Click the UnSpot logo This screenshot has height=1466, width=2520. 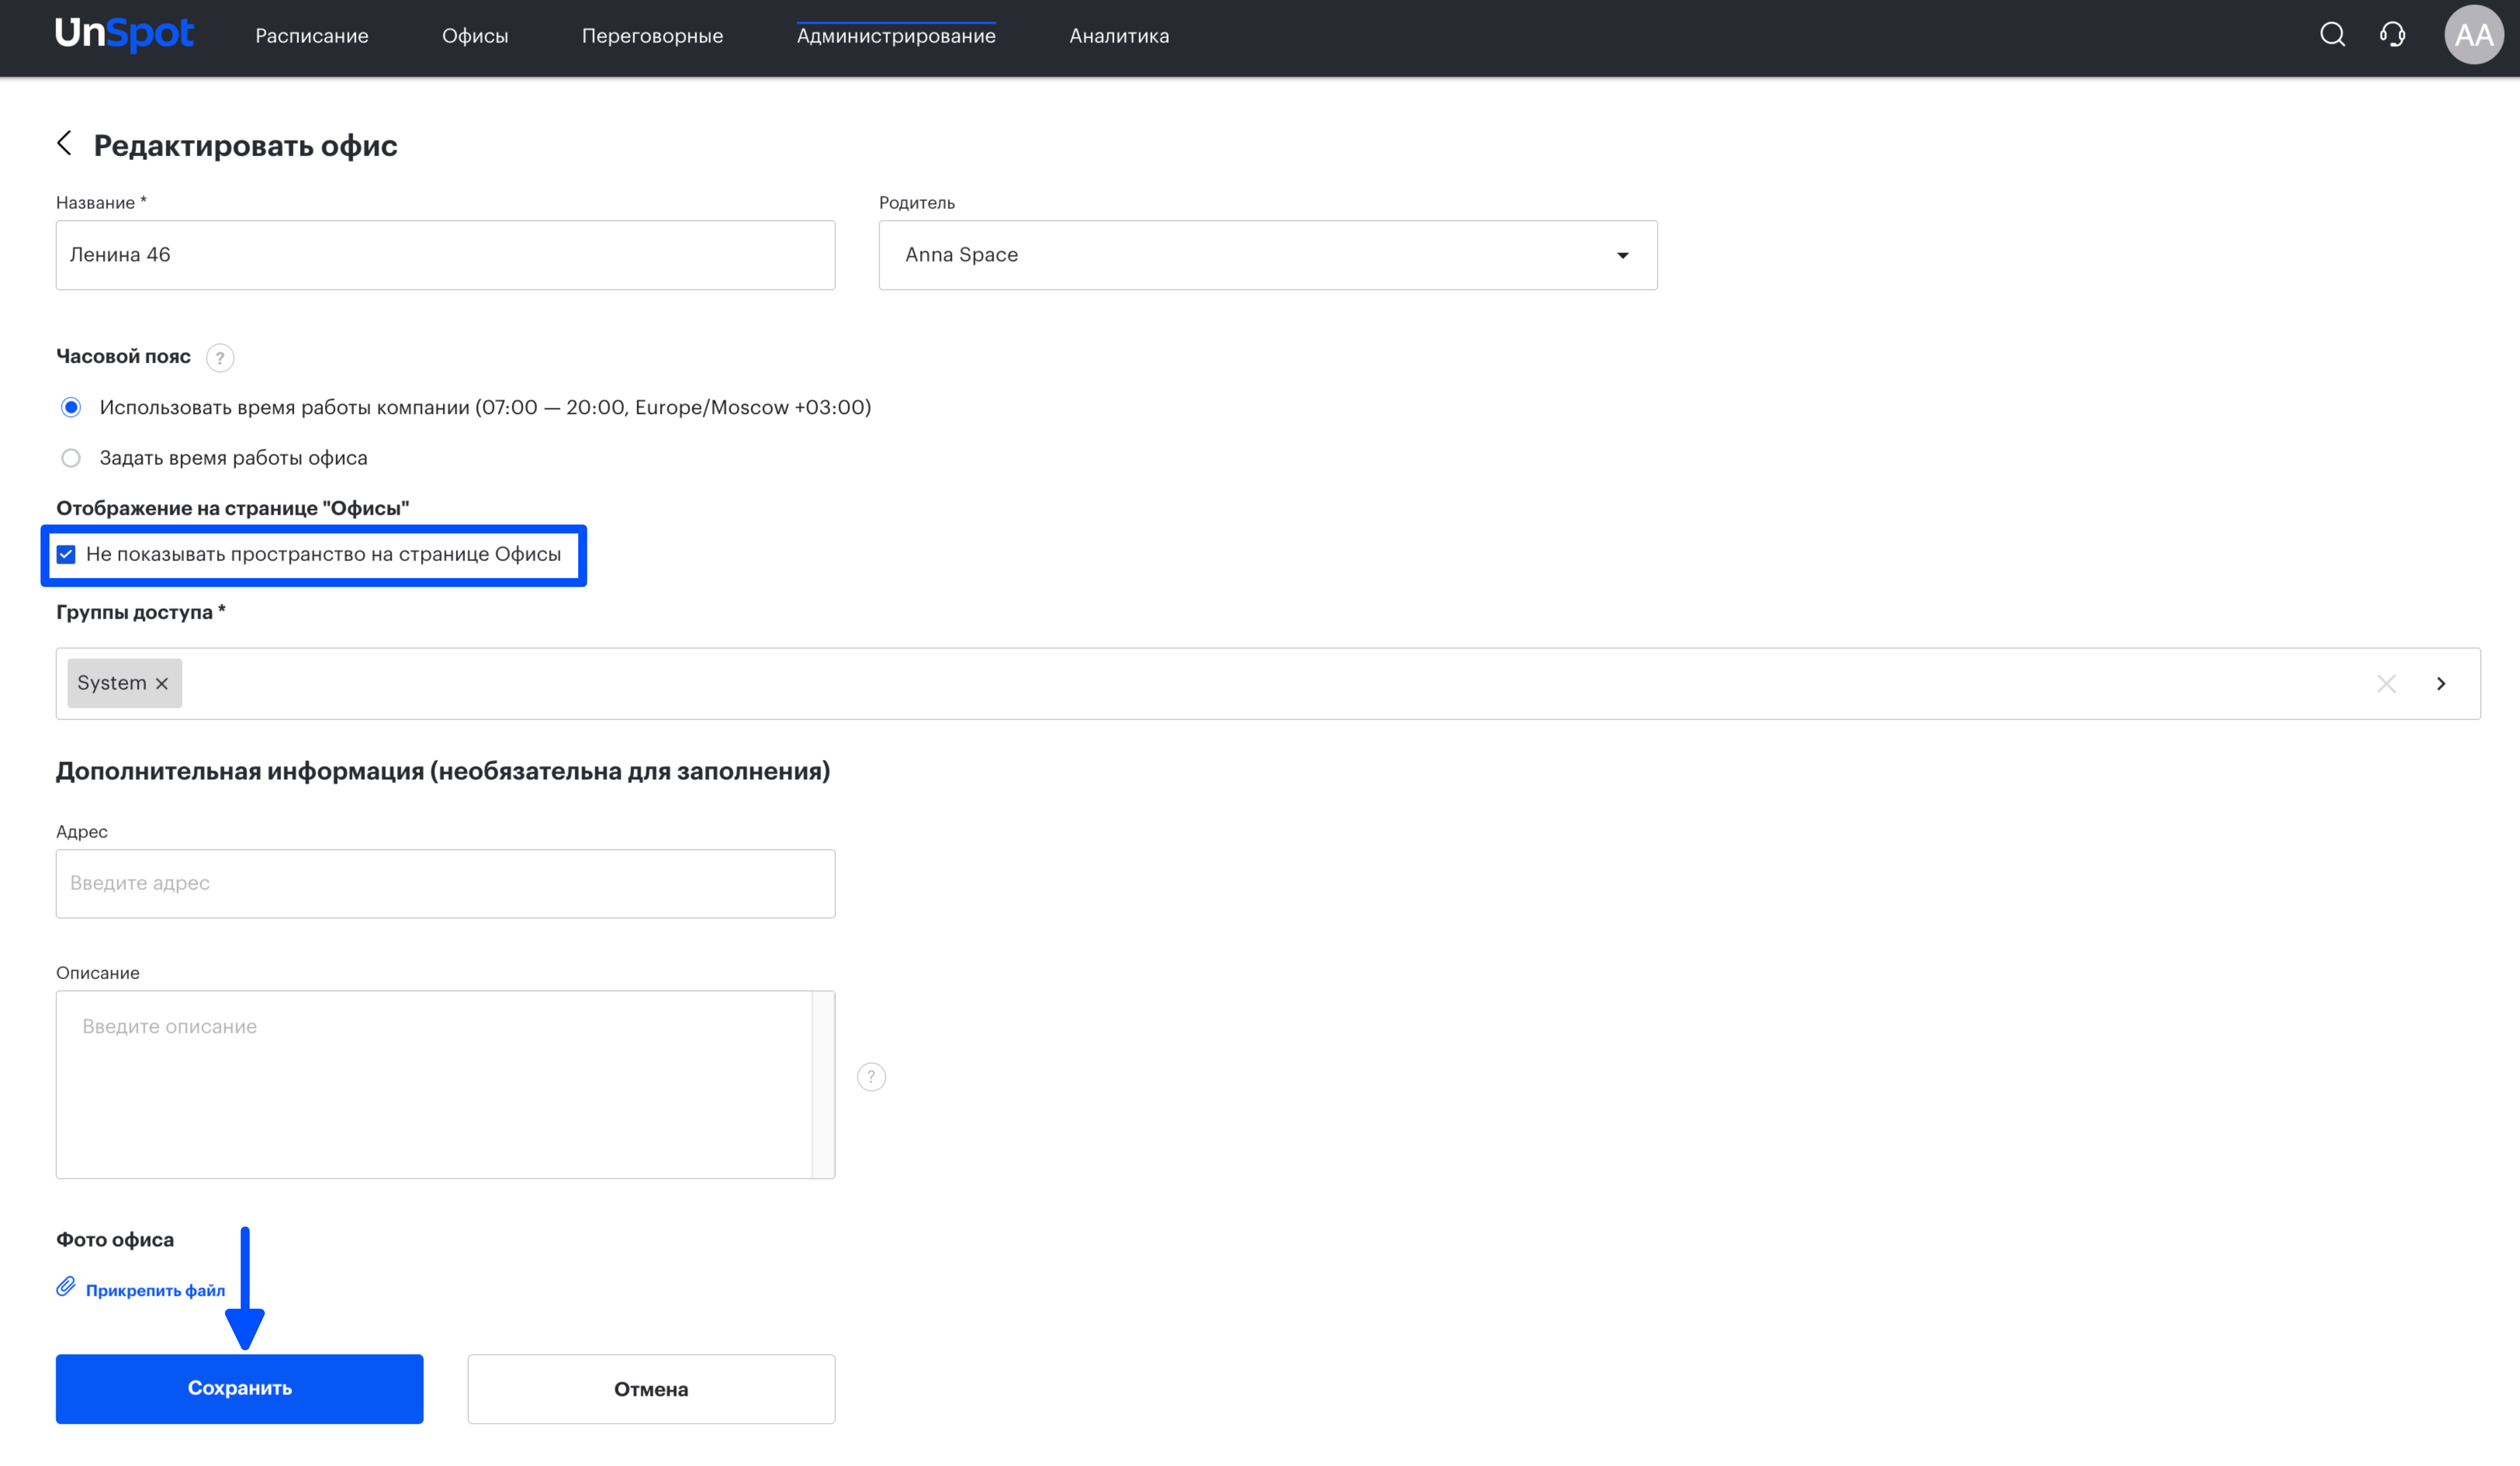pos(124,35)
